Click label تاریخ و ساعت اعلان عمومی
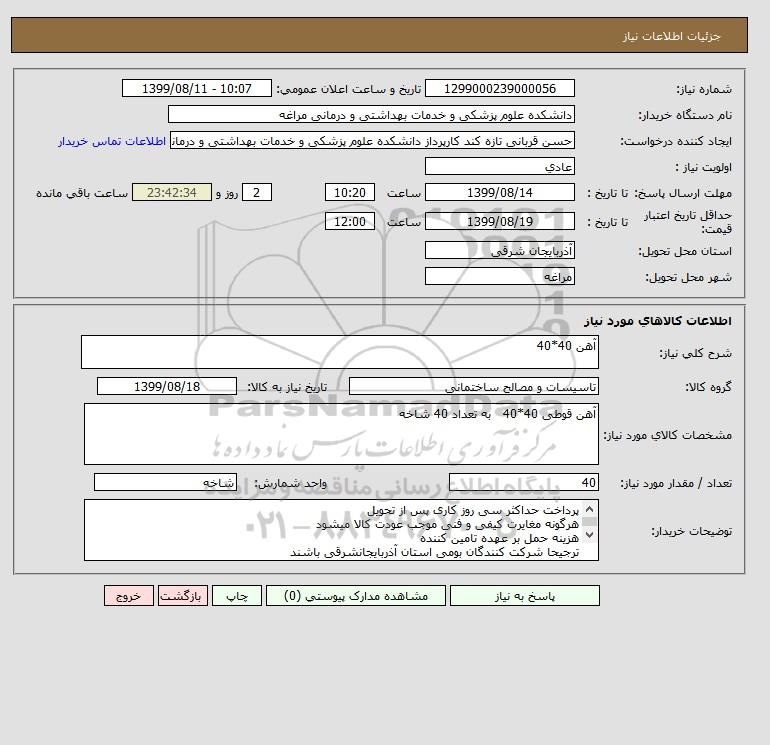The width and height of the screenshot is (770, 745). pyautogui.click(x=349, y=89)
